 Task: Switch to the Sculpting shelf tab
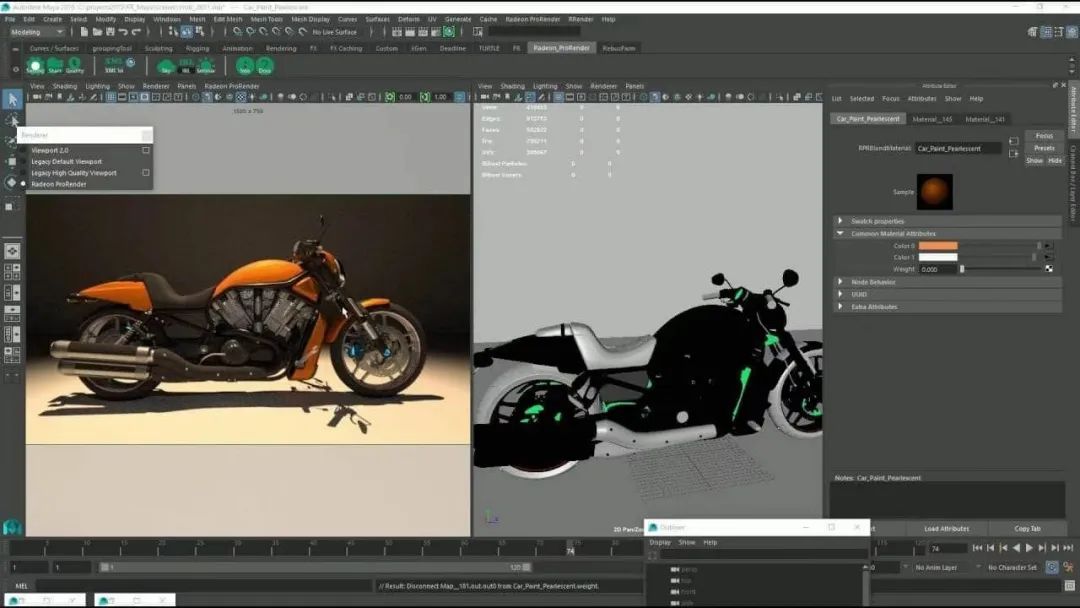tap(158, 48)
